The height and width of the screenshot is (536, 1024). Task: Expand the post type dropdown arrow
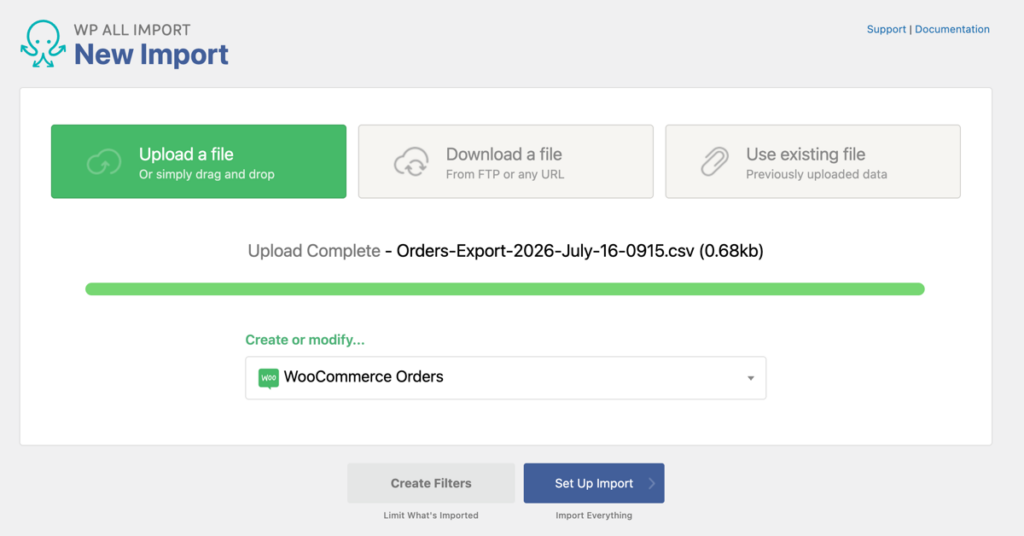coord(750,378)
